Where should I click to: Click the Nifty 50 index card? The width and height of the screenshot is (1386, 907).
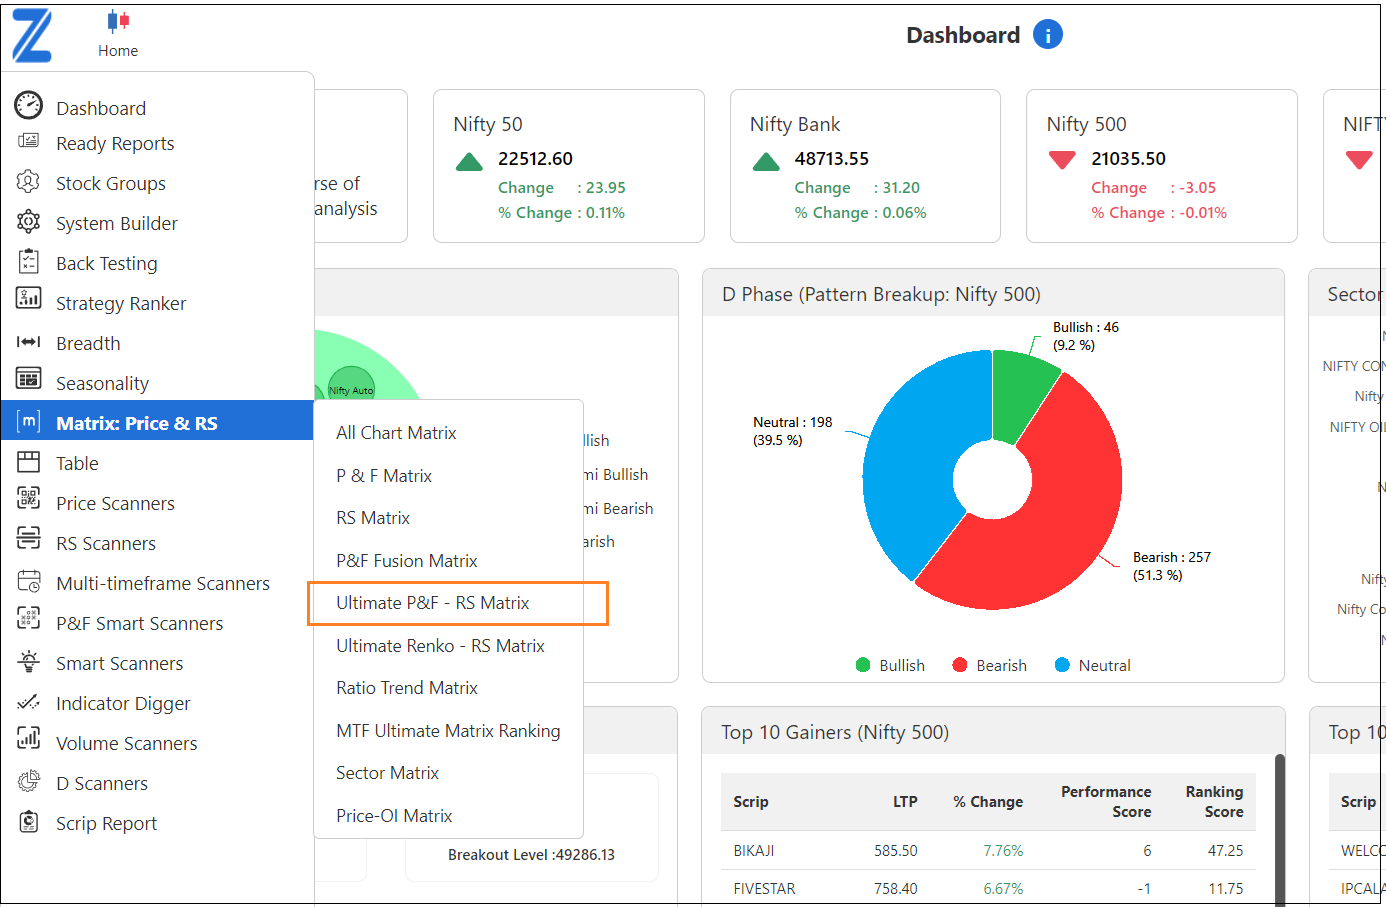pos(569,166)
